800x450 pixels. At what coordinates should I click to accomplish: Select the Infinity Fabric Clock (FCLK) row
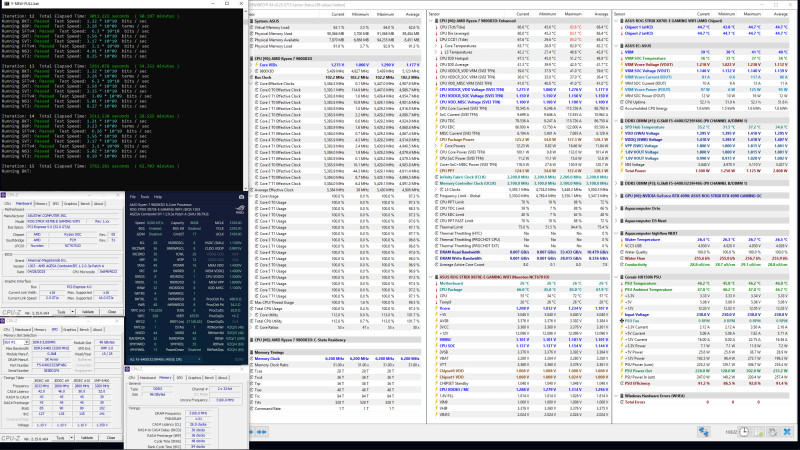pos(520,177)
